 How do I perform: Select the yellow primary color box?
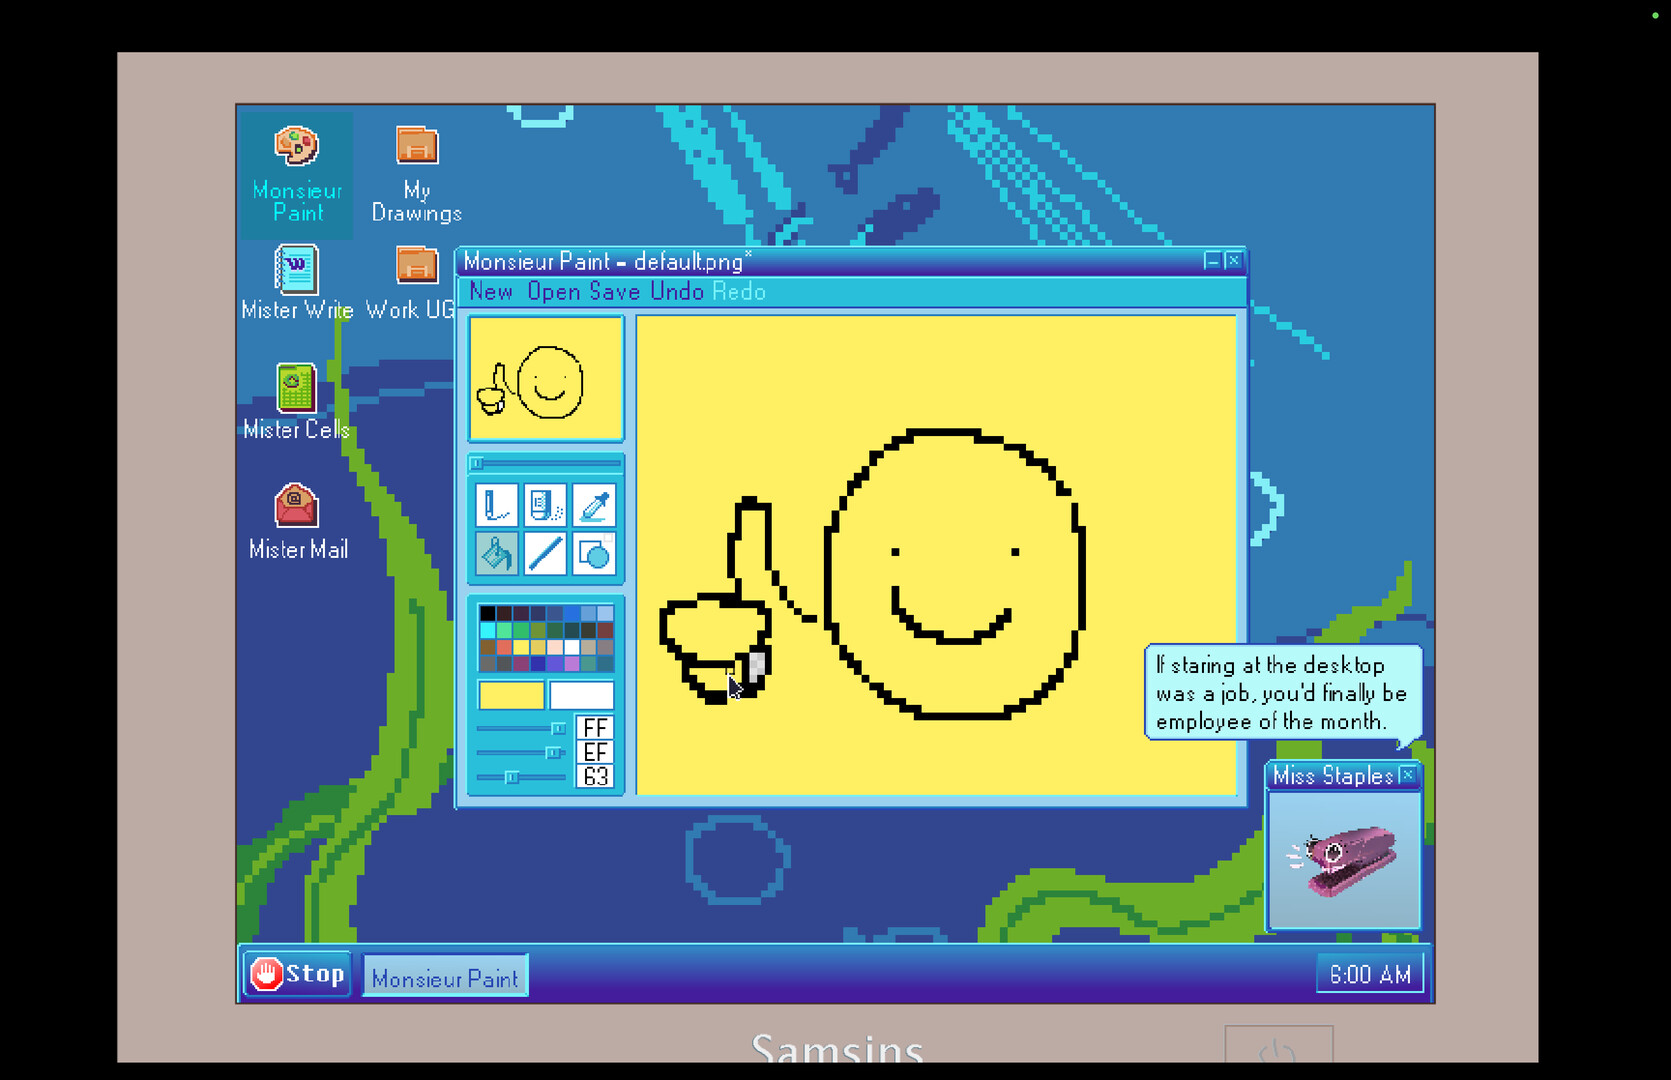511,695
